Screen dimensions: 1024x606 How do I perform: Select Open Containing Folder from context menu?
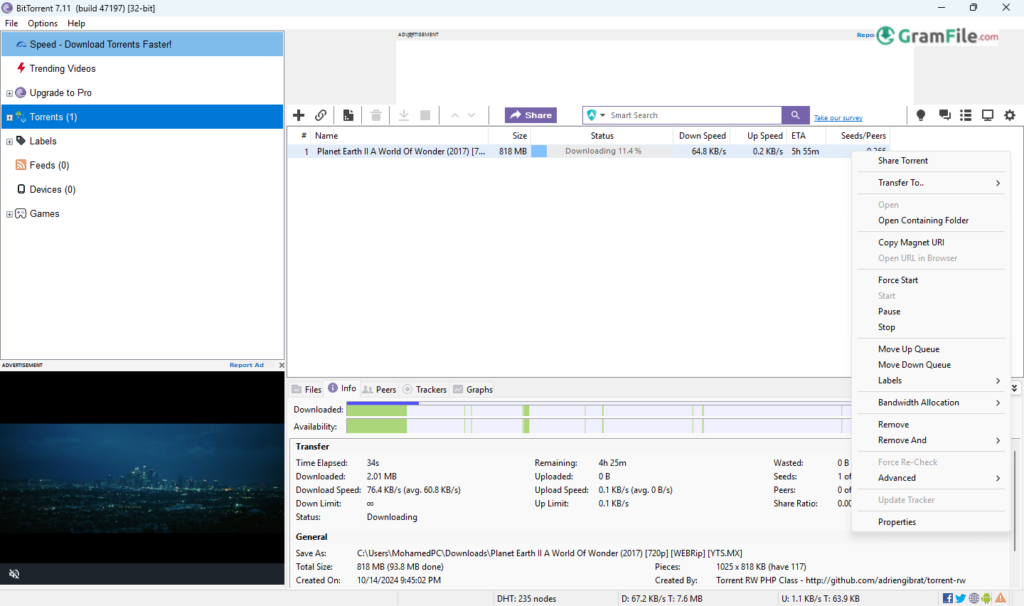[923, 221]
